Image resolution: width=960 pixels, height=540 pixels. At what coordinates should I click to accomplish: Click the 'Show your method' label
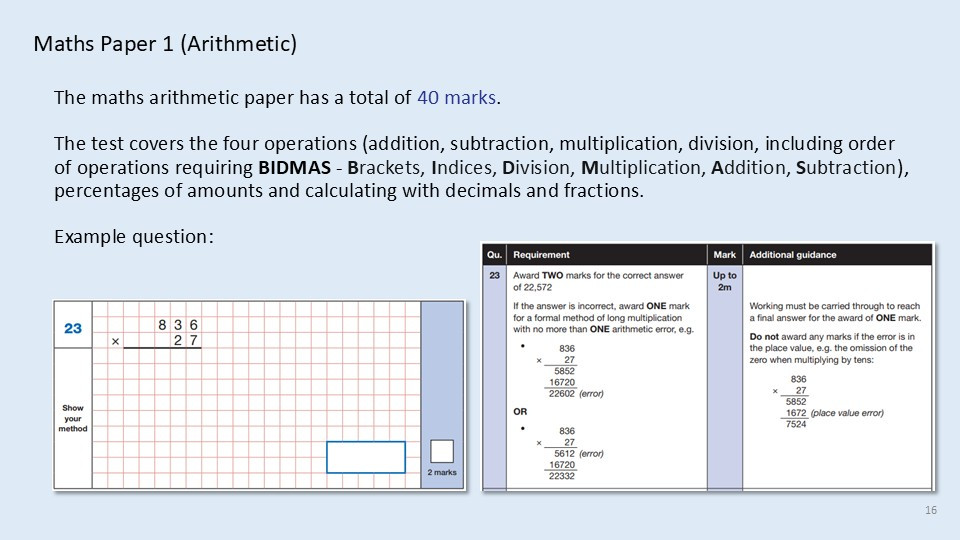click(x=73, y=418)
